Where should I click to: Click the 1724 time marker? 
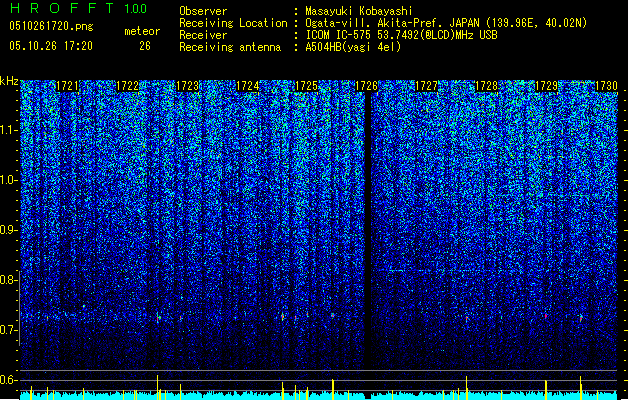(248, 86)
